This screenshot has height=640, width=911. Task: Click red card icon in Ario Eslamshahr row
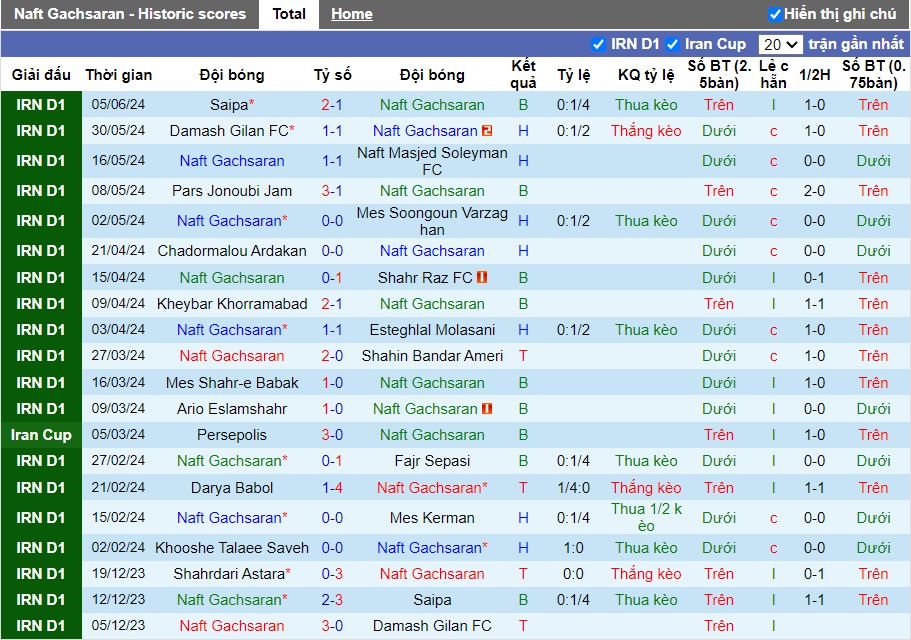click(x=487, y=409)
